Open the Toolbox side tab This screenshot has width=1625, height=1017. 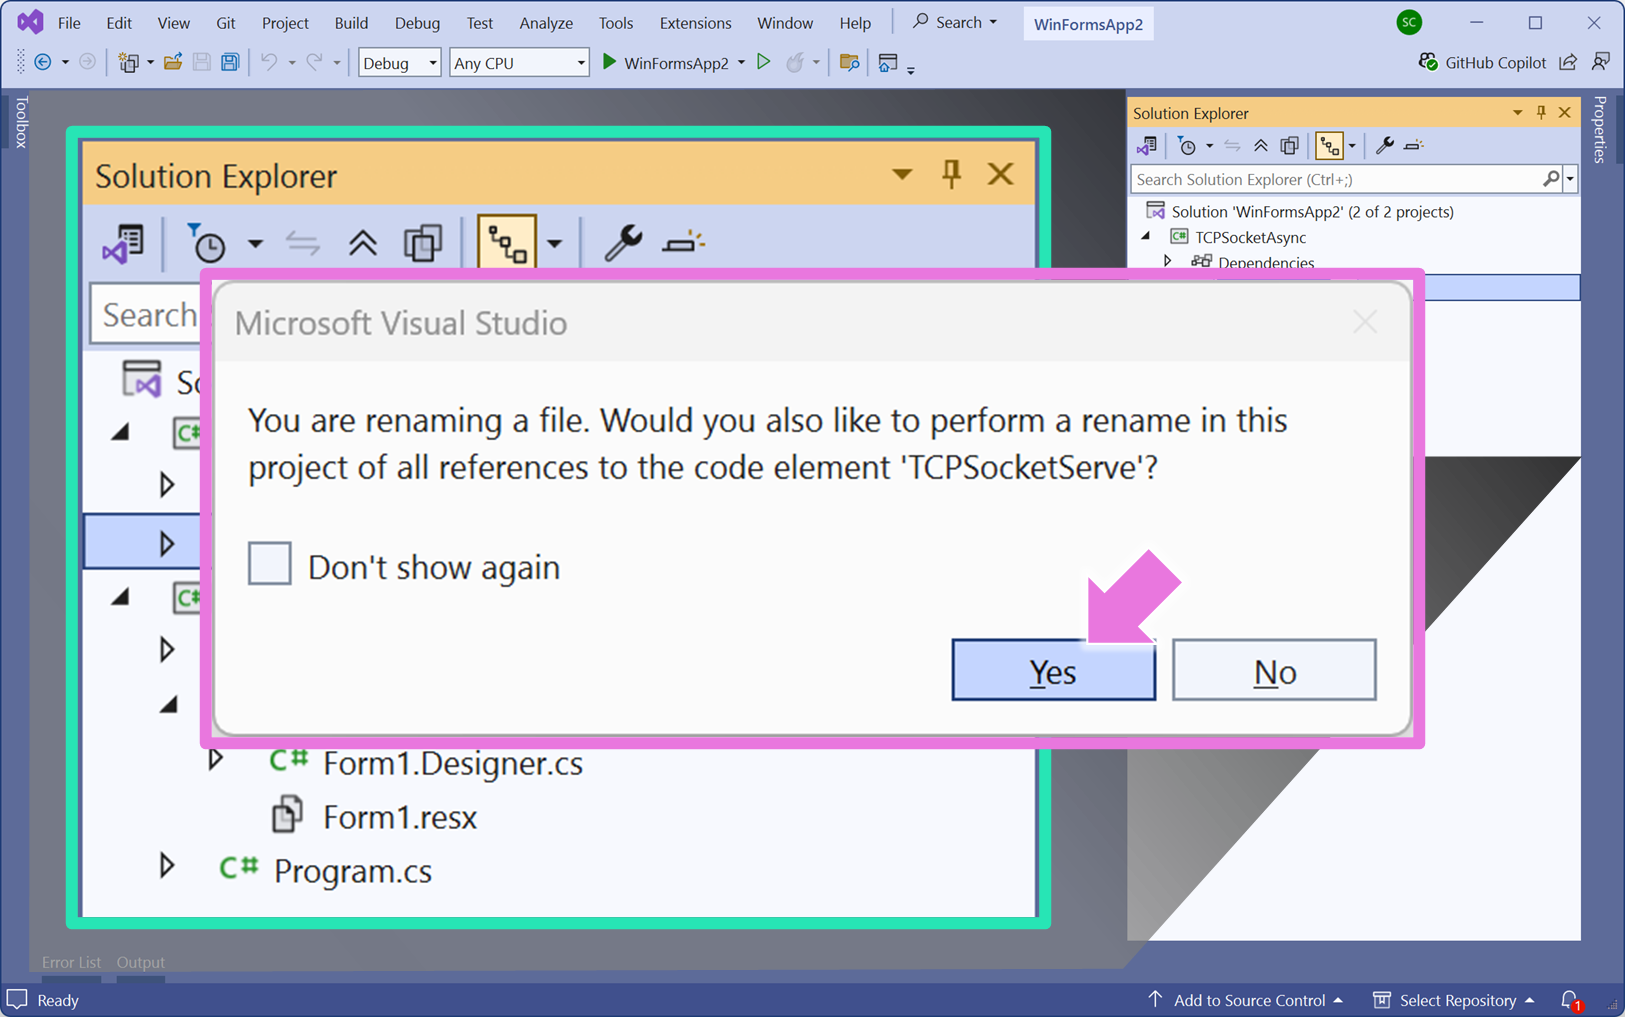click(20, 122)
